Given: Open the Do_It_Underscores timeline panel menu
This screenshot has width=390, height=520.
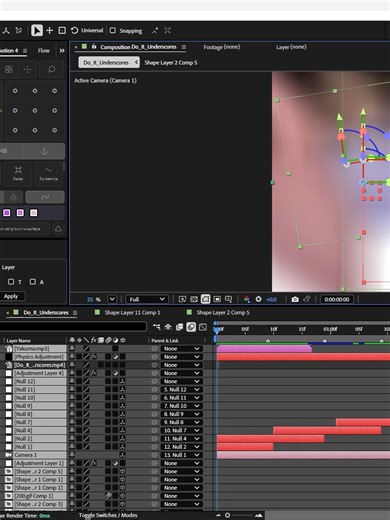Looking at the screenshot, I should [75, 313].
